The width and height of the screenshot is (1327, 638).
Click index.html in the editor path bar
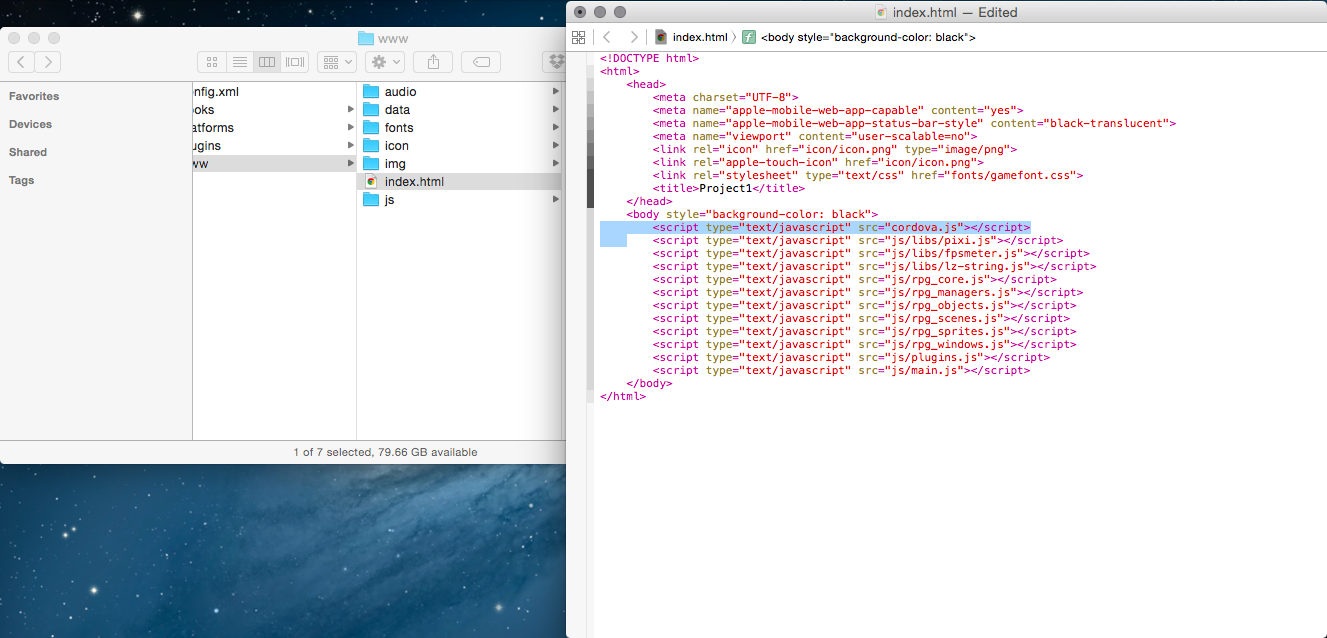[691, 37]
